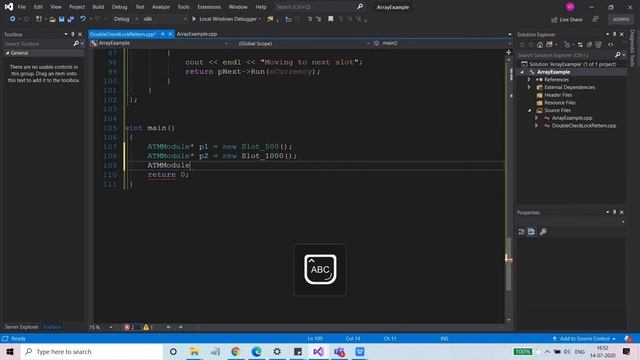Select ArrayExample.cpp in Solution Explorer
Viewport: 640px width, 360px height.
[572, 118]
